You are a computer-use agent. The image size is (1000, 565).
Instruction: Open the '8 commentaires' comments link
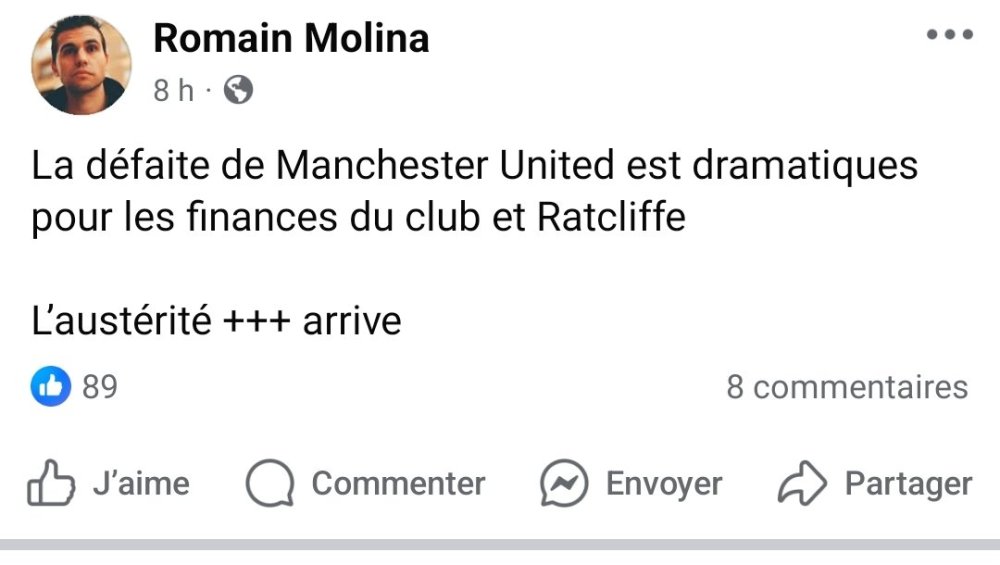(x=847, y=387)
